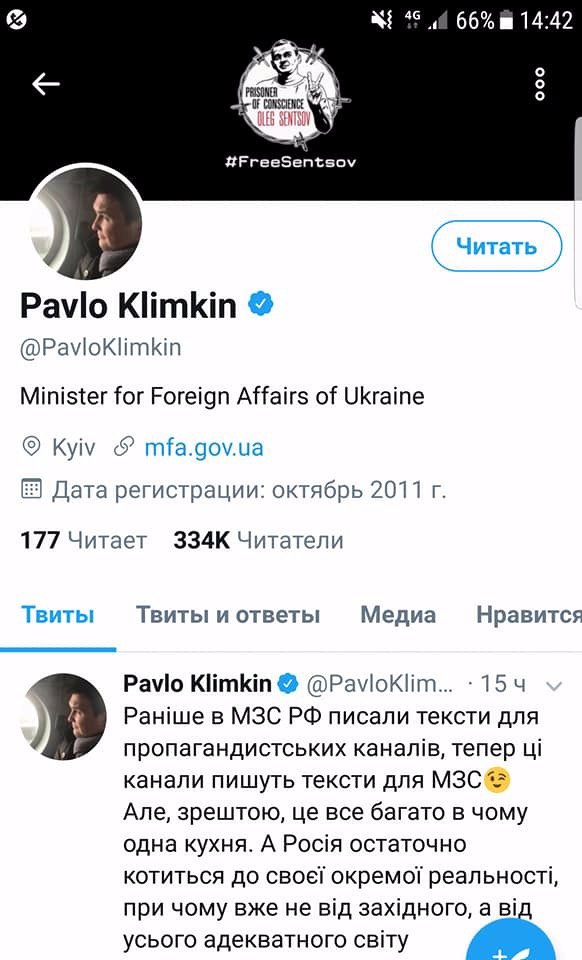Tap the calendar icon by registration date

pos(31,489)
